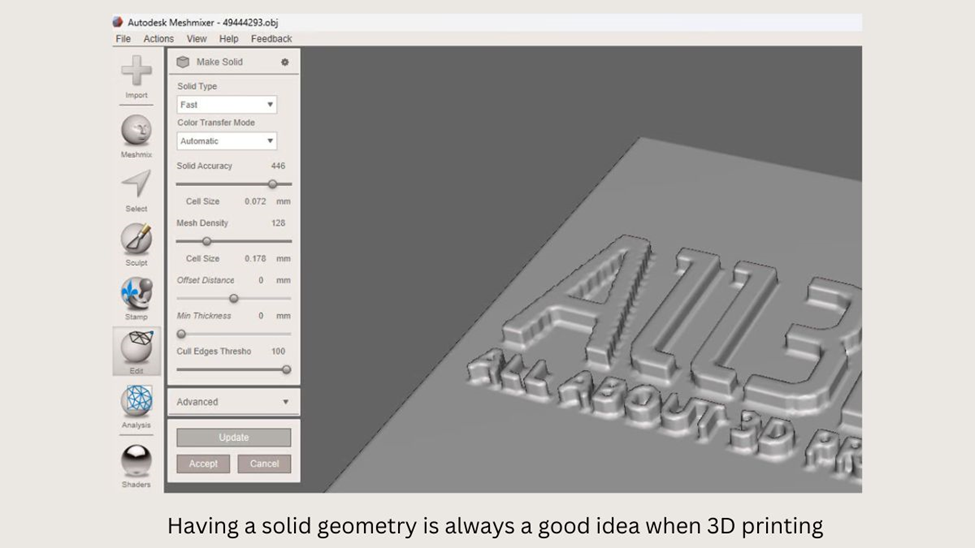This screenshot has height=548, width=975.
Task: Open the Color Transfer Mode dropdown
Action: click(x=226, y=141)
